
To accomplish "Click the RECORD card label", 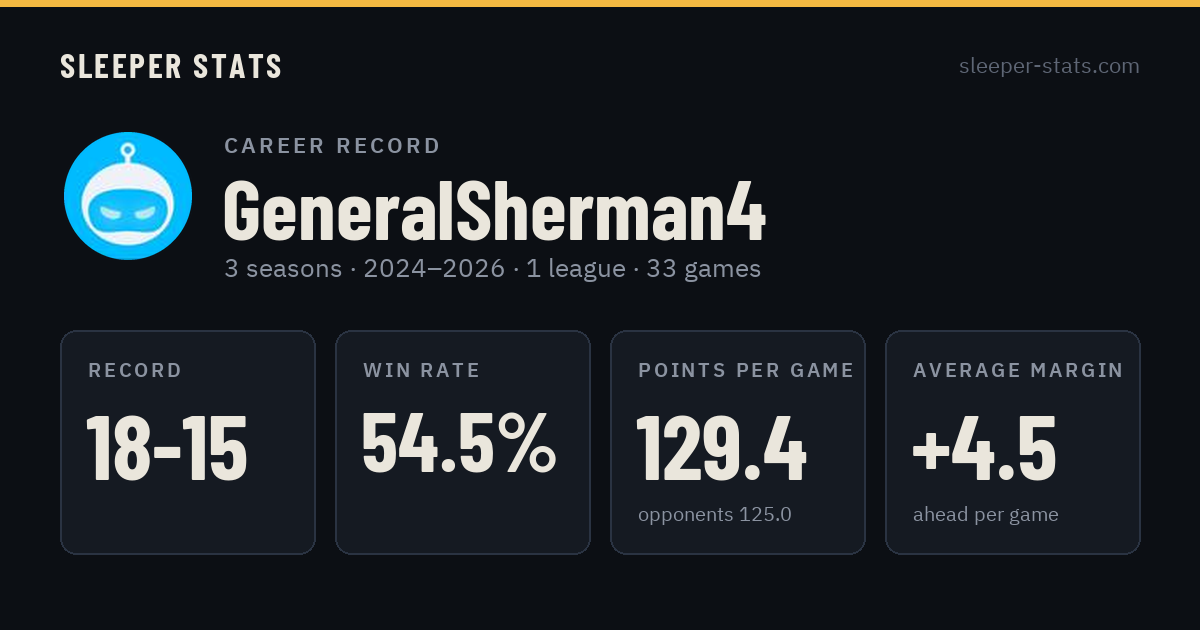I will pyautogui.click(x=135, y=371).
